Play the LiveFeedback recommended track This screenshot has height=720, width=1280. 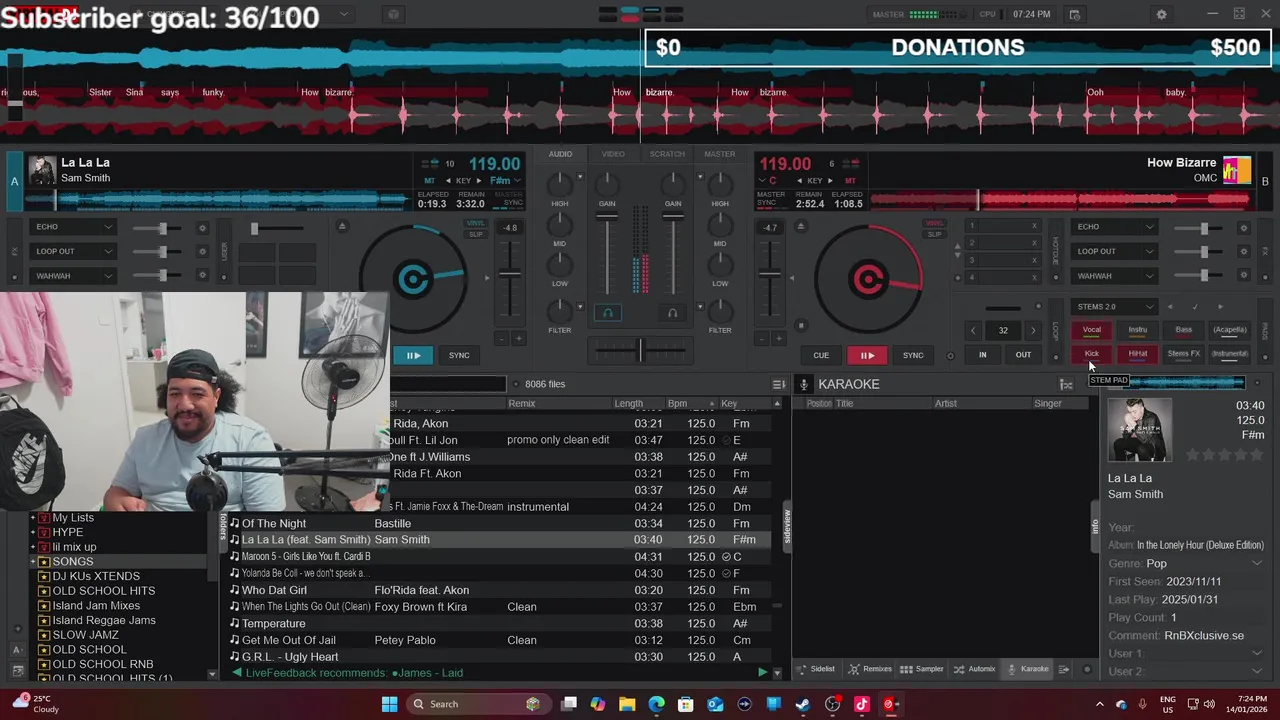[762, 673]
